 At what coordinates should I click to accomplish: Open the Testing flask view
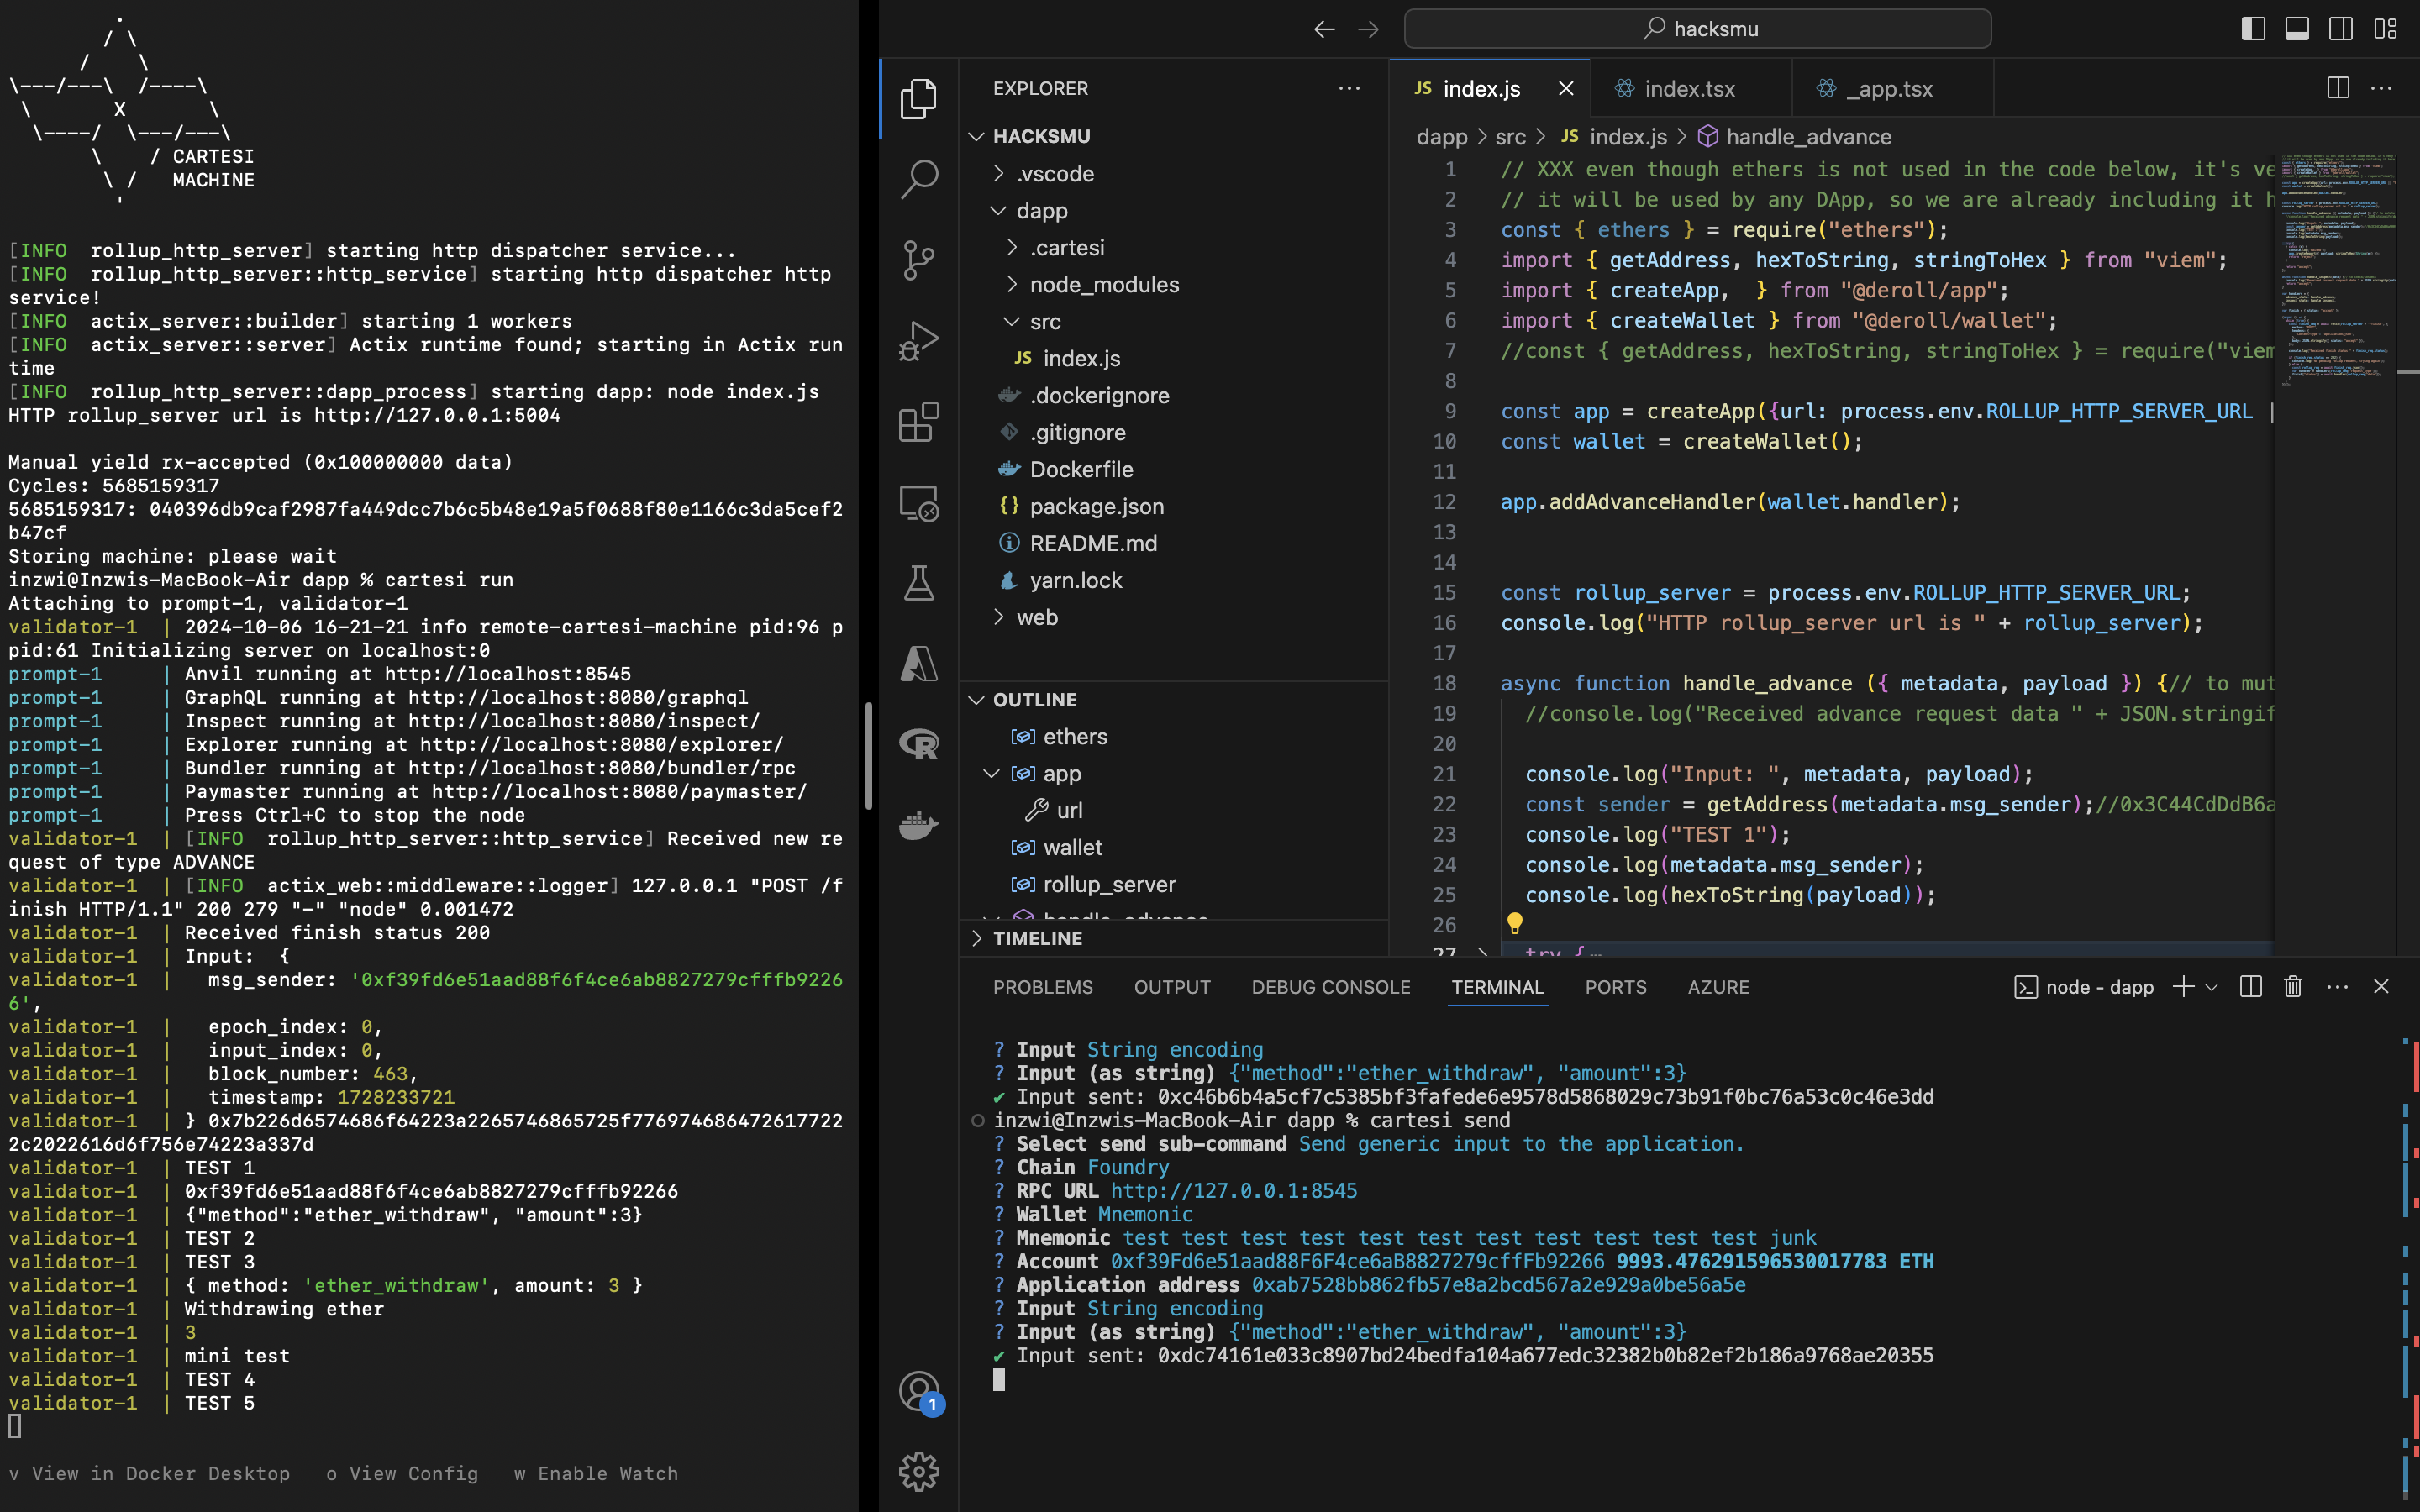tap(918, 583)
